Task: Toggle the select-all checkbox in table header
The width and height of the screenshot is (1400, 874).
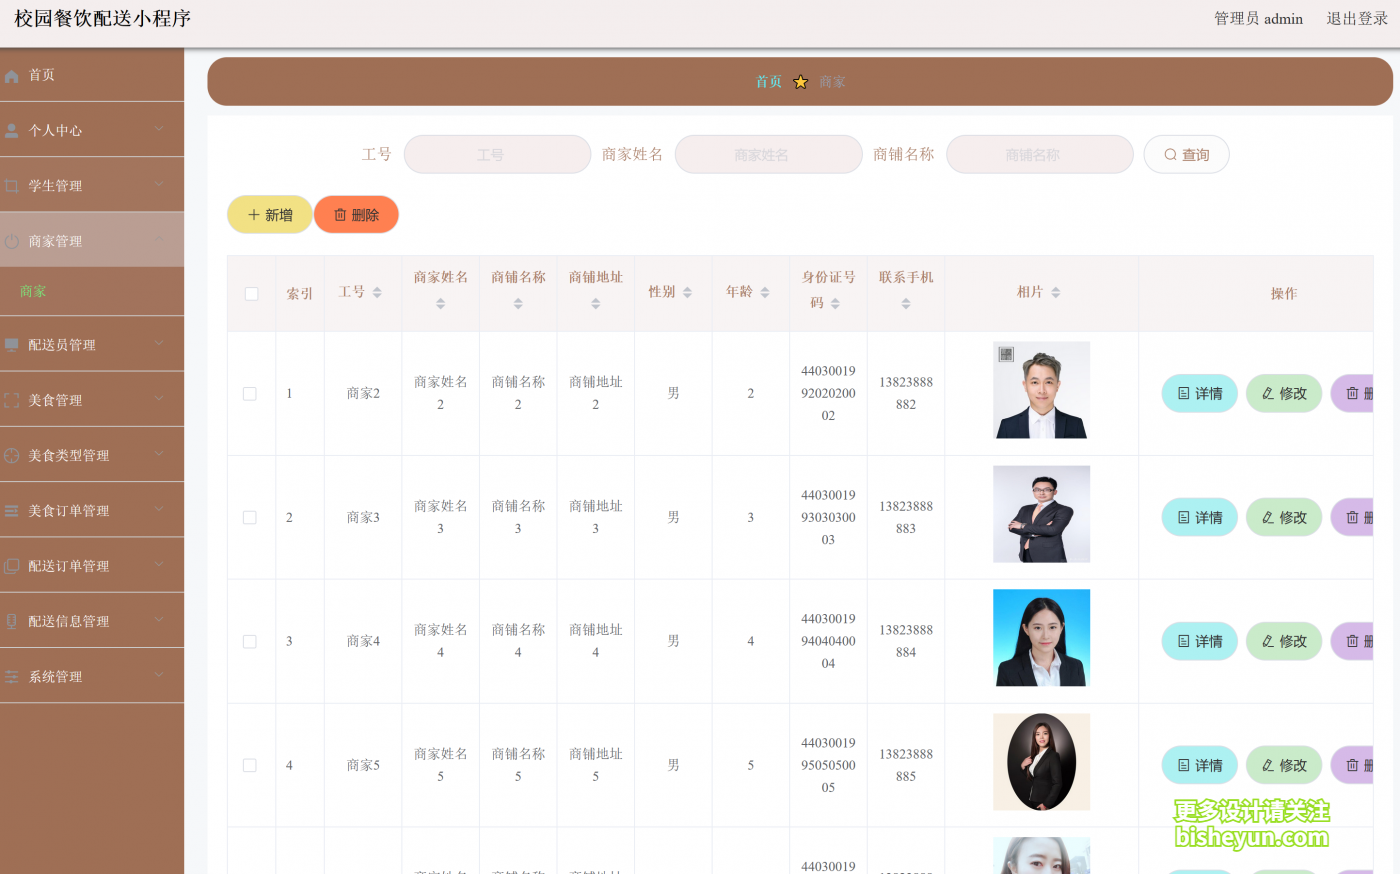Action: click(x=251, y=293)
